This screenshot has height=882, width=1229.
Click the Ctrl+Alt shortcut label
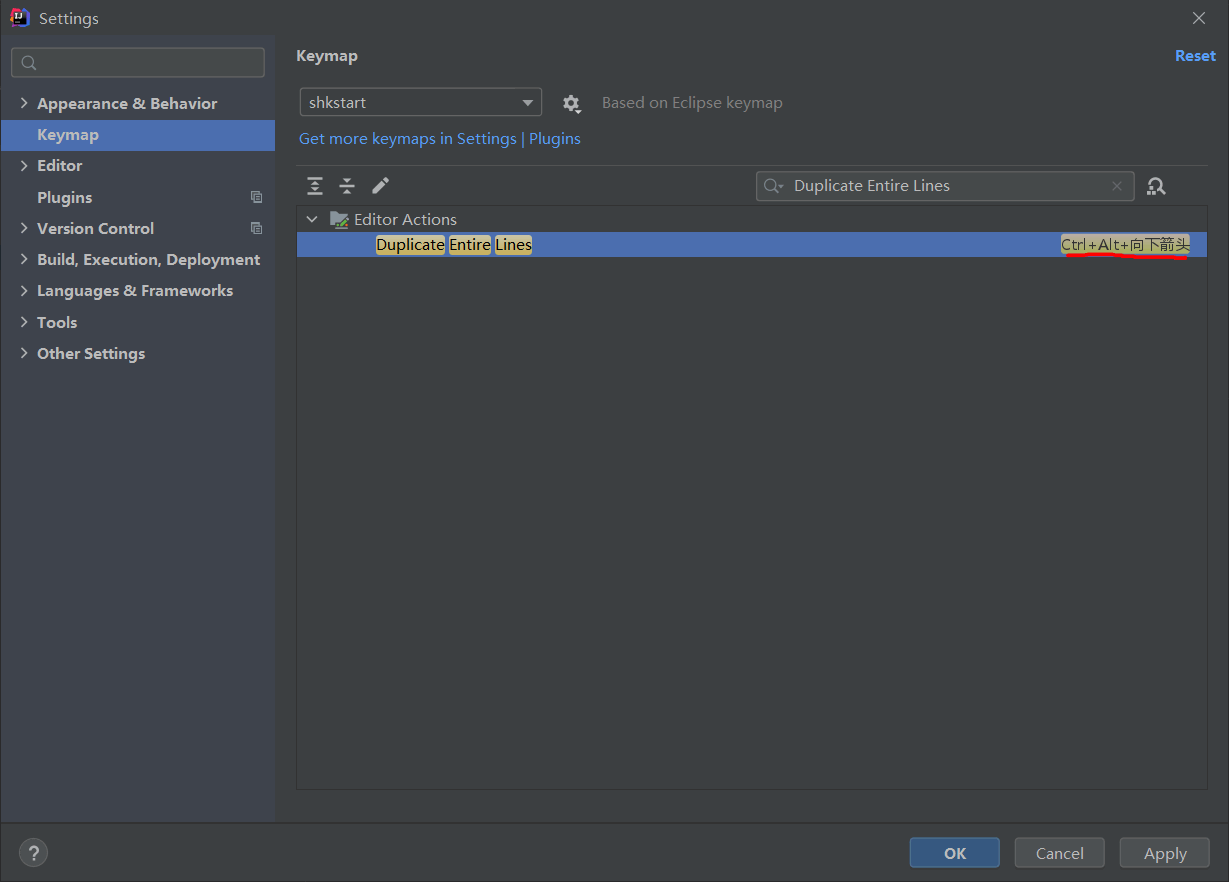[1125, 245]
